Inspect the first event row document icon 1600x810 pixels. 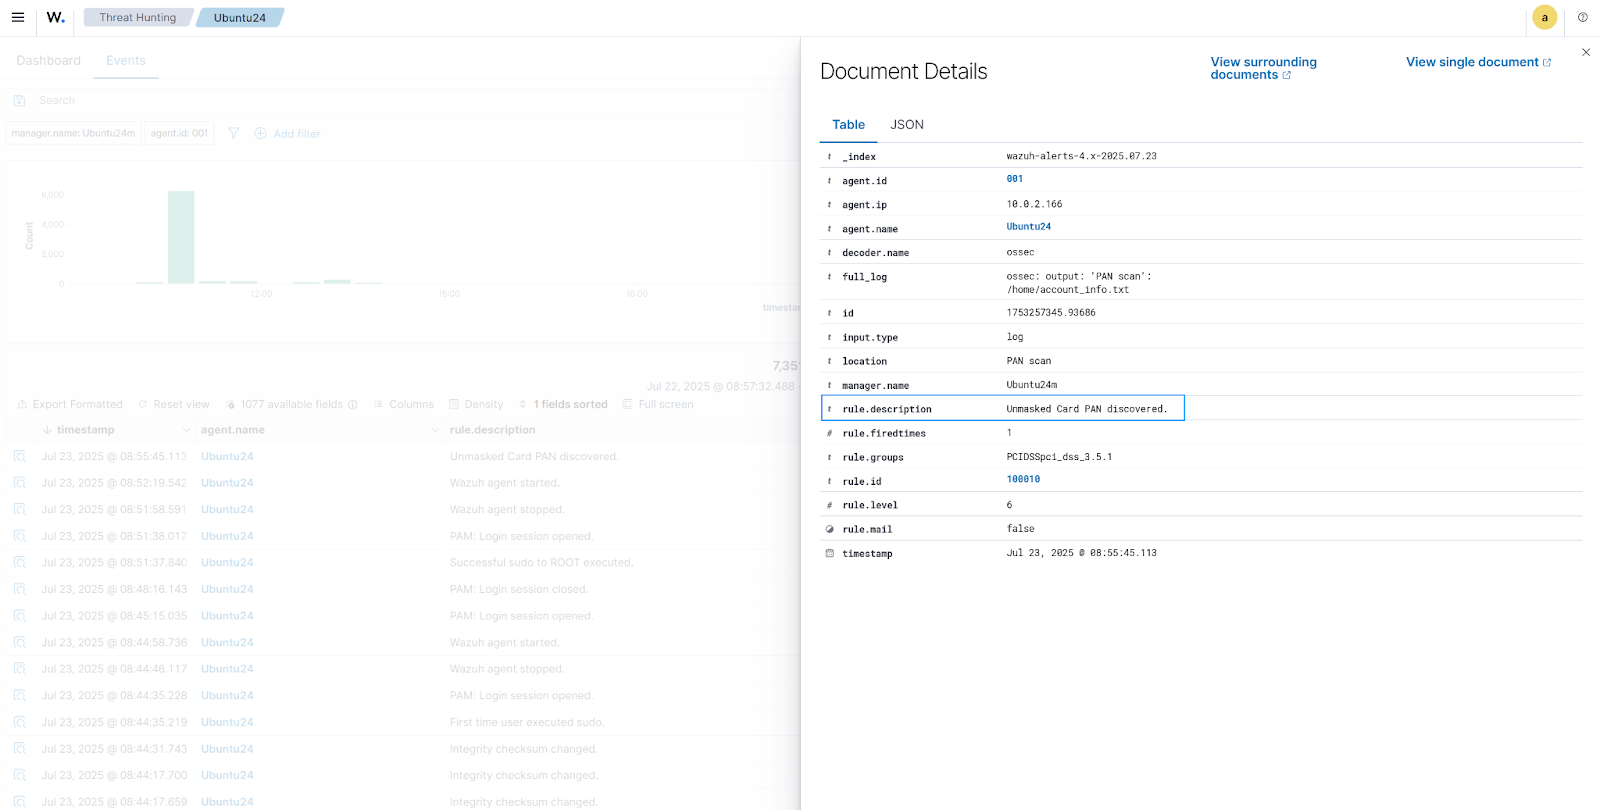19,456
